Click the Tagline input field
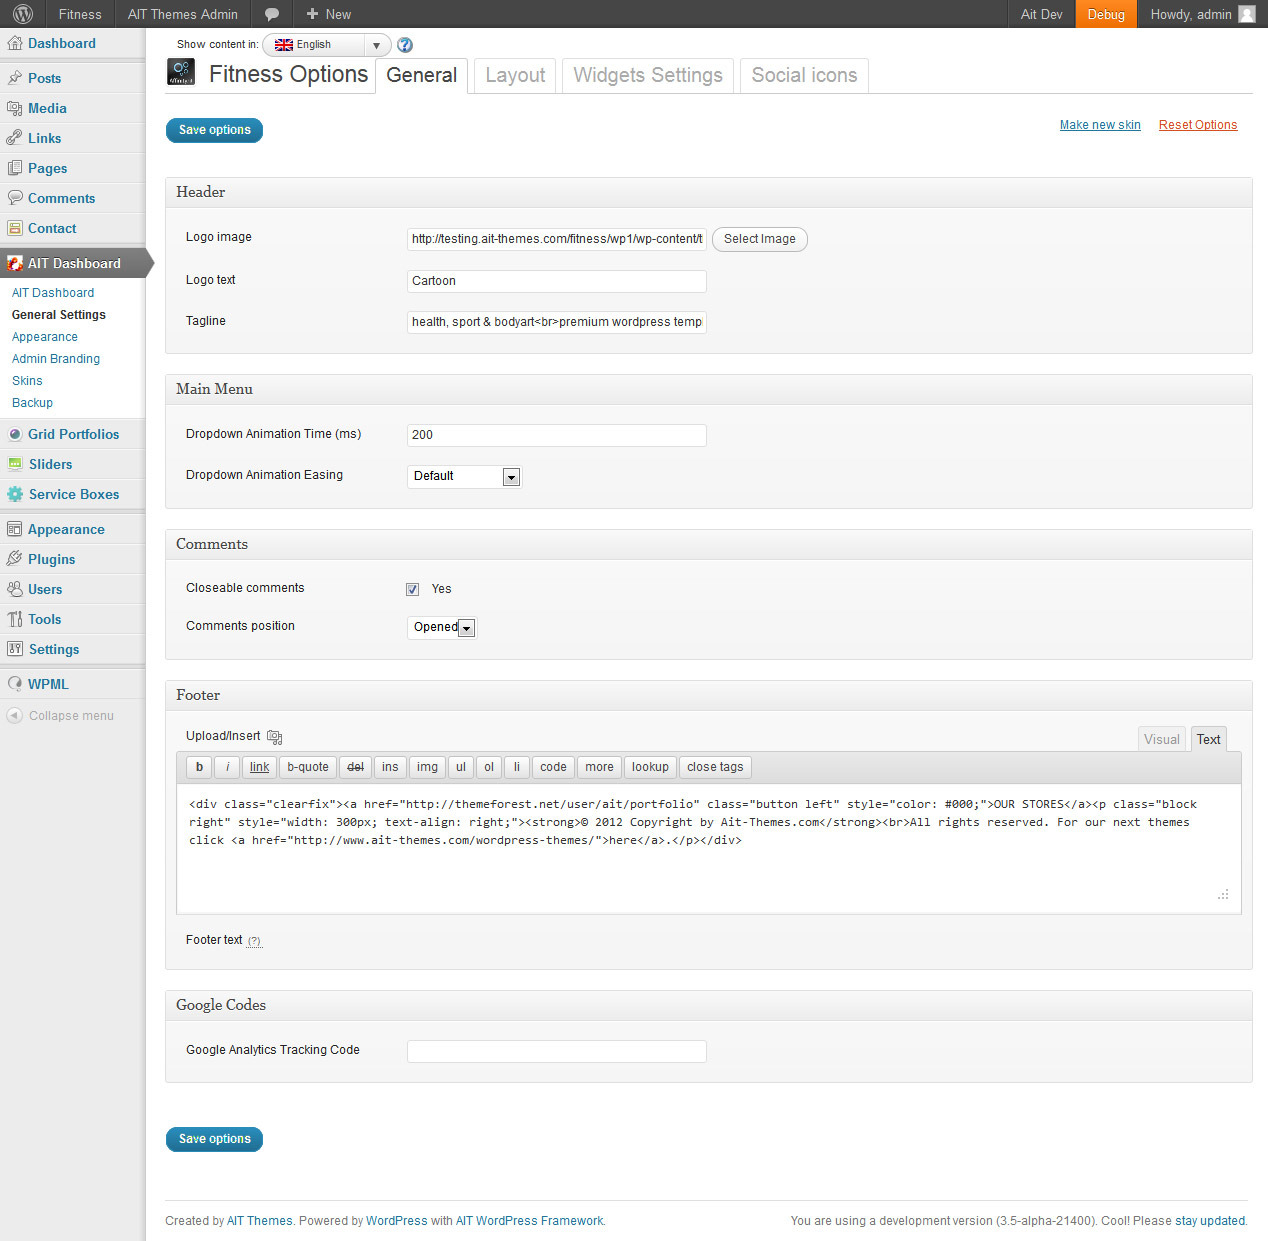The image size is (1268, 1241). tap(557, 322)
